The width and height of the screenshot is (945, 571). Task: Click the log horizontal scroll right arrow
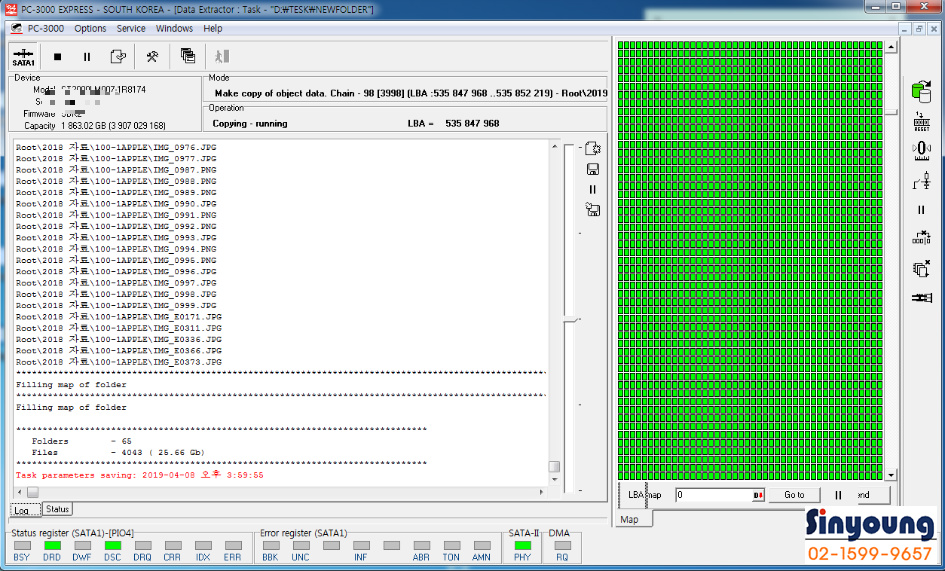(541, 492)
